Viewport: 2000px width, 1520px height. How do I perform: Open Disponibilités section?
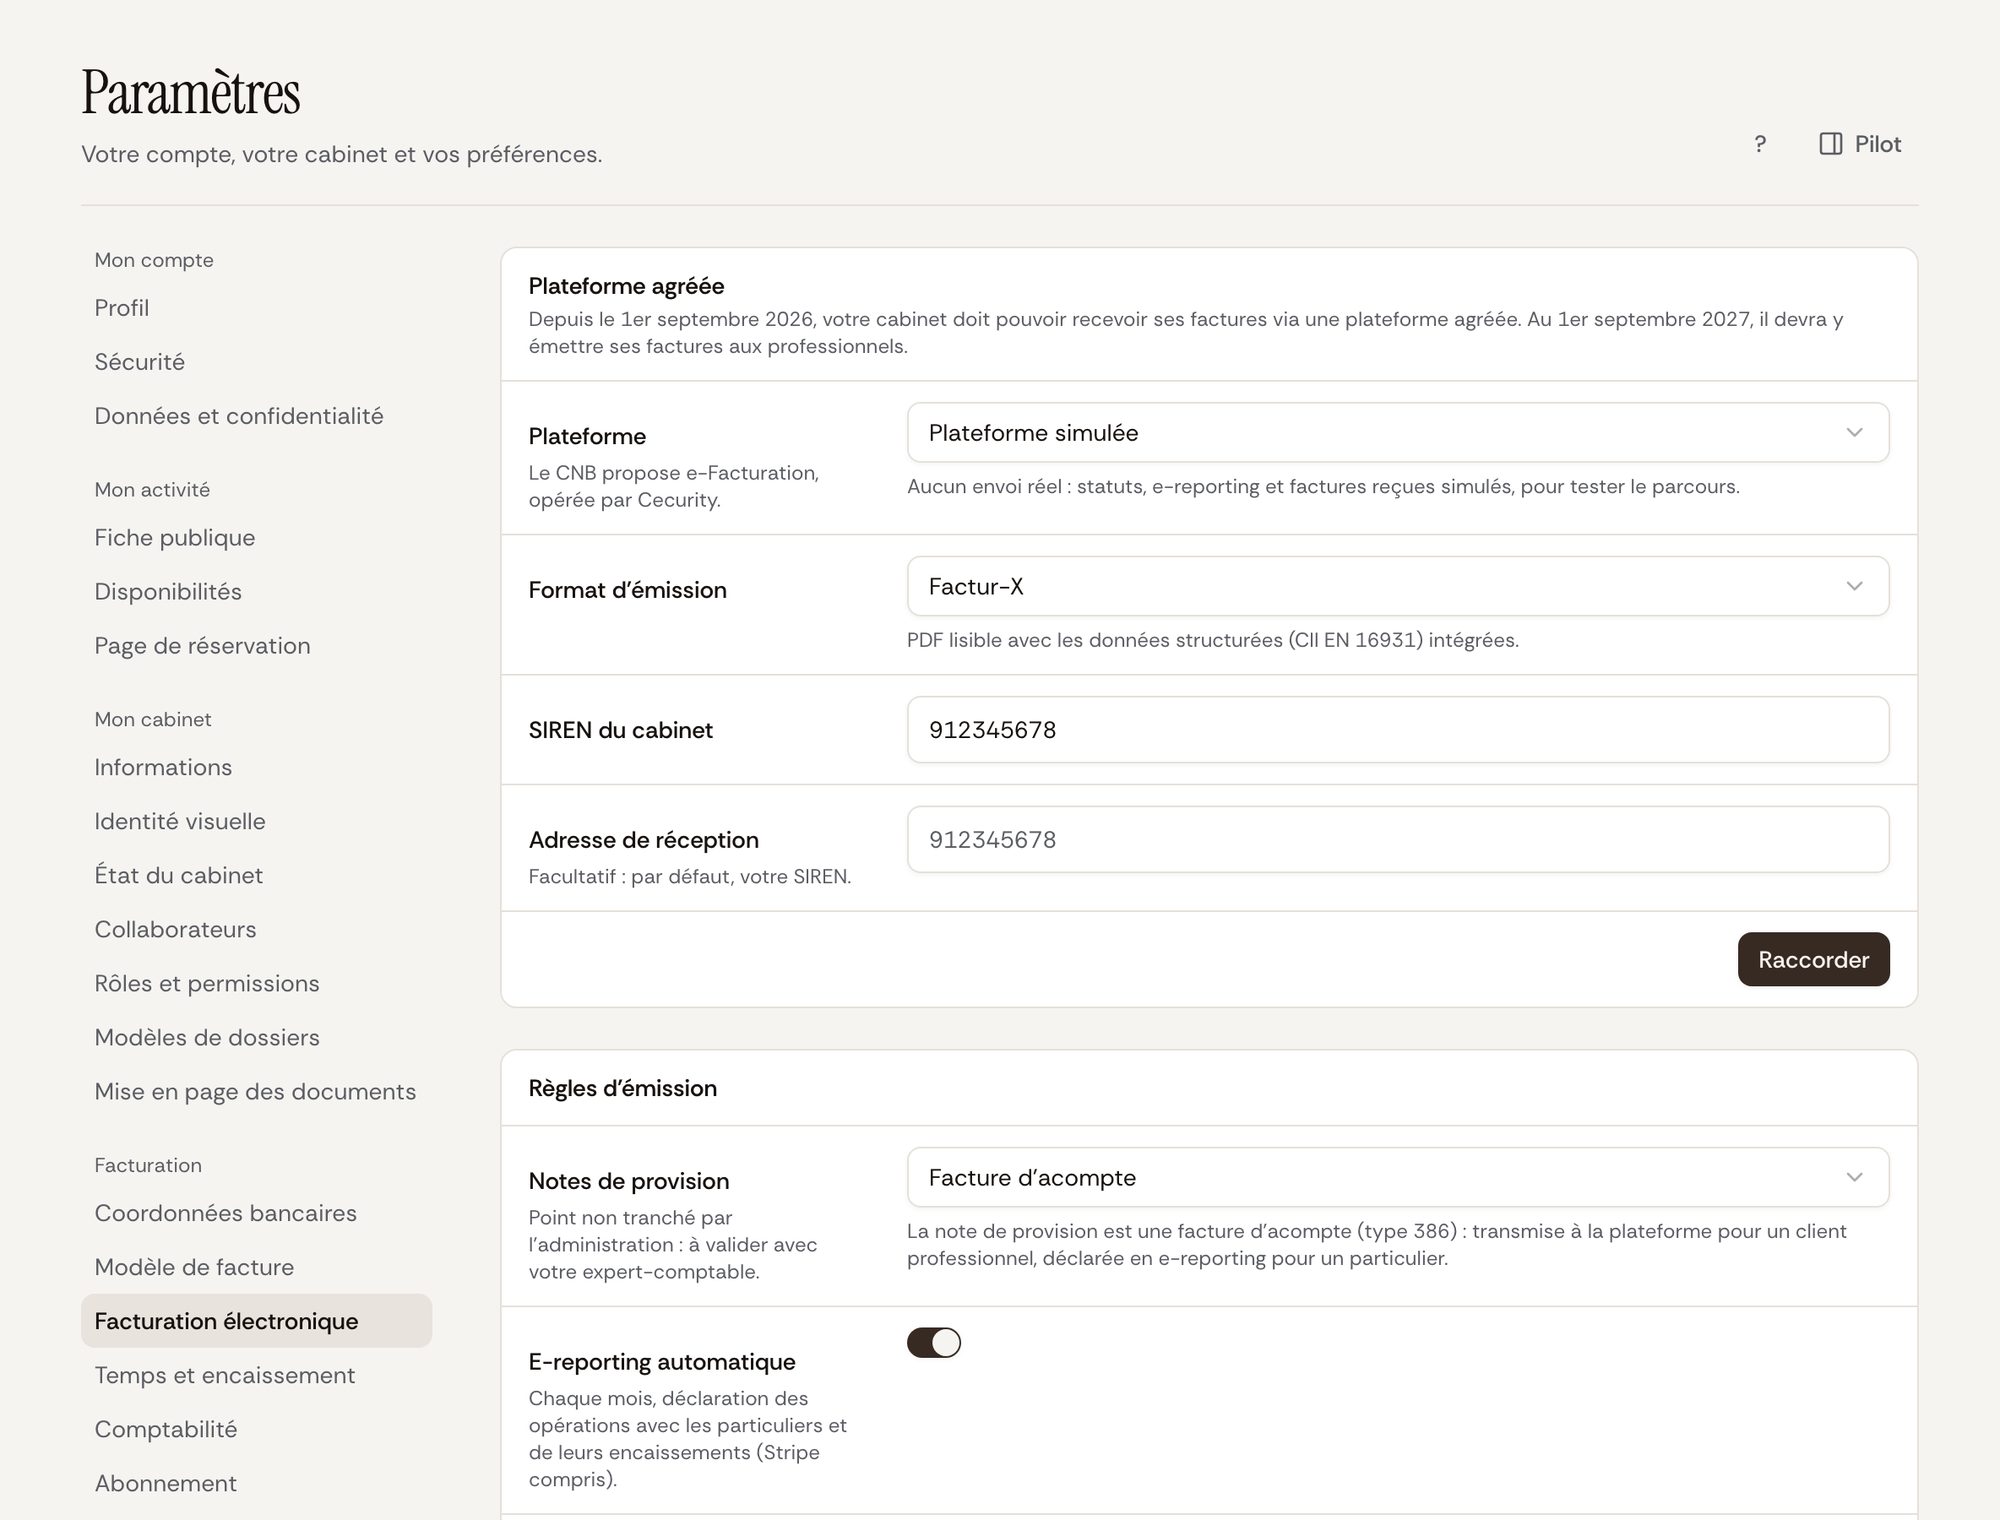pos(256,592)
